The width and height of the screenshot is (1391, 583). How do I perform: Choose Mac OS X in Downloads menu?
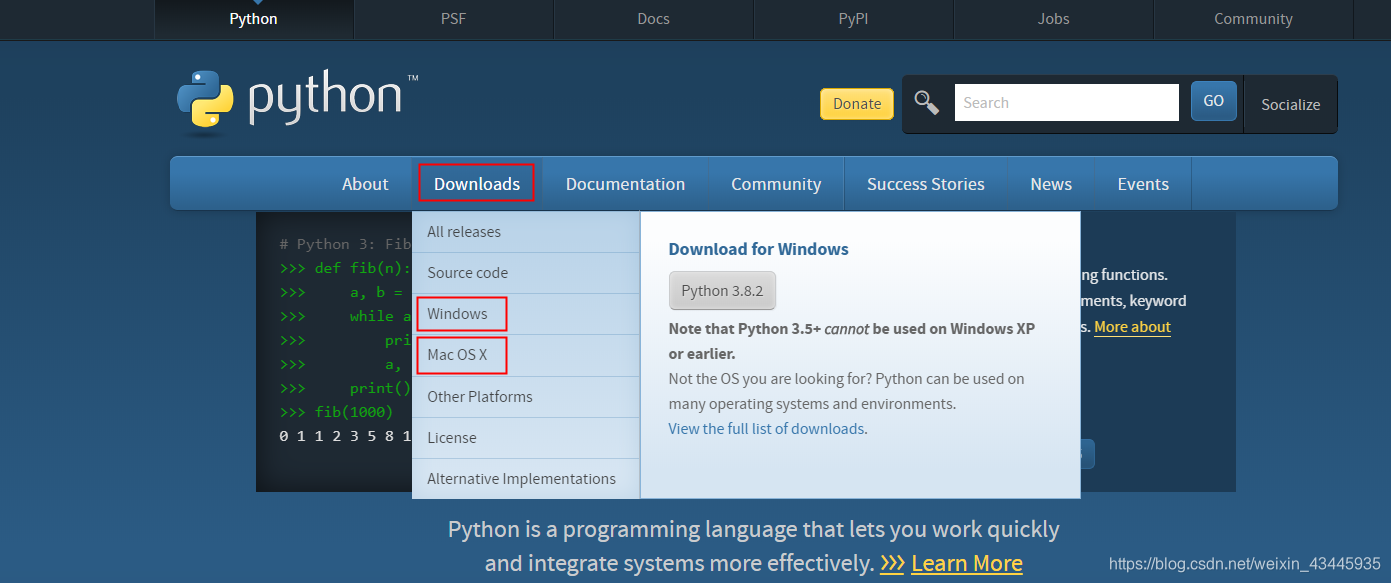coord(526,355)
